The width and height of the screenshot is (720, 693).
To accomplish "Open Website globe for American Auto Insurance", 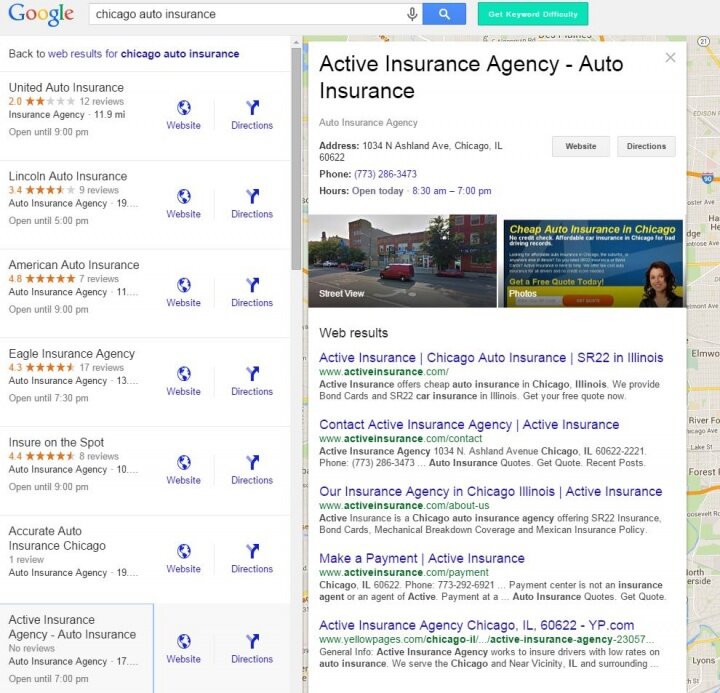I will pyautogui.click(x=184, y=292).
